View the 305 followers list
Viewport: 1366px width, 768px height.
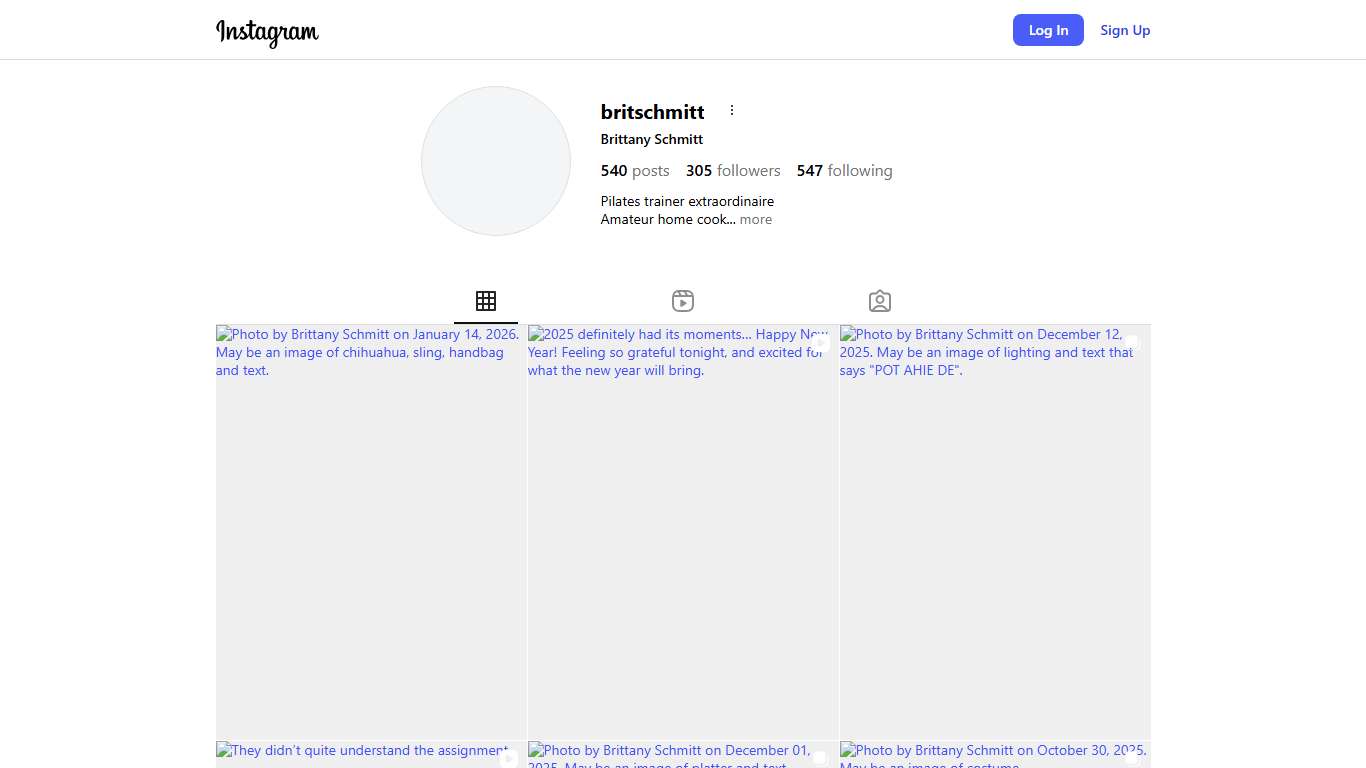coord(733,171)
